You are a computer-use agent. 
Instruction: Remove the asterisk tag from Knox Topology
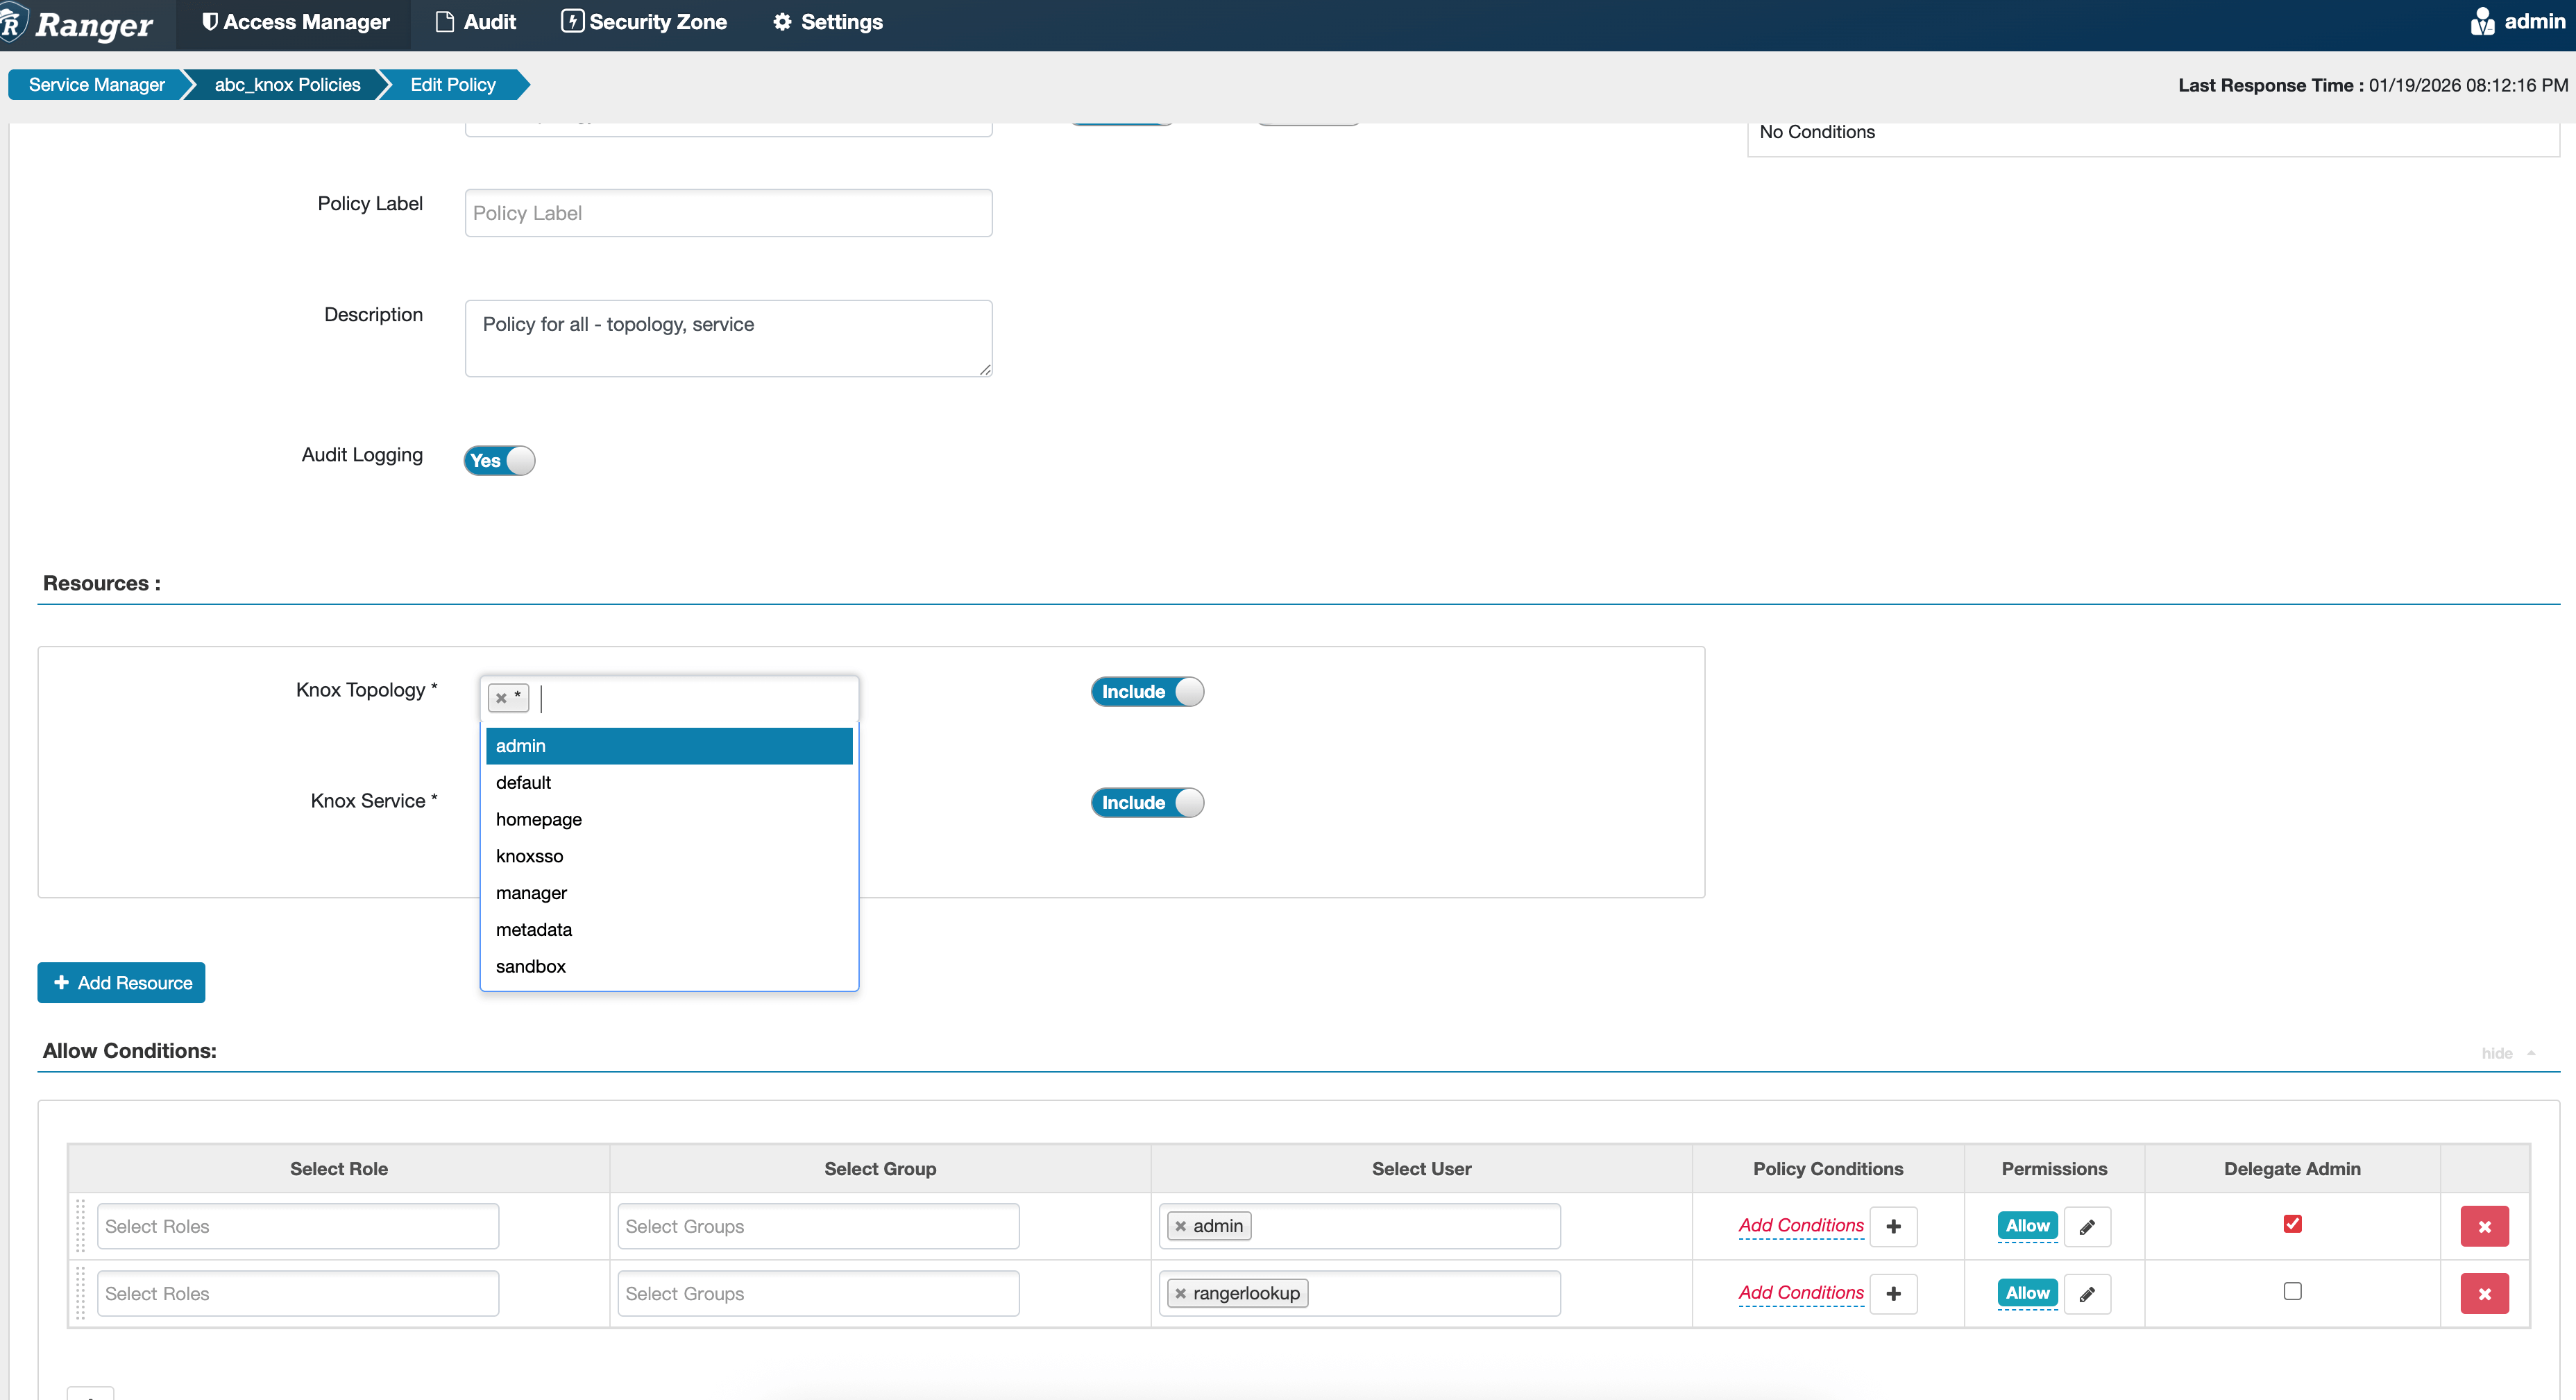(x=502, y=698)
